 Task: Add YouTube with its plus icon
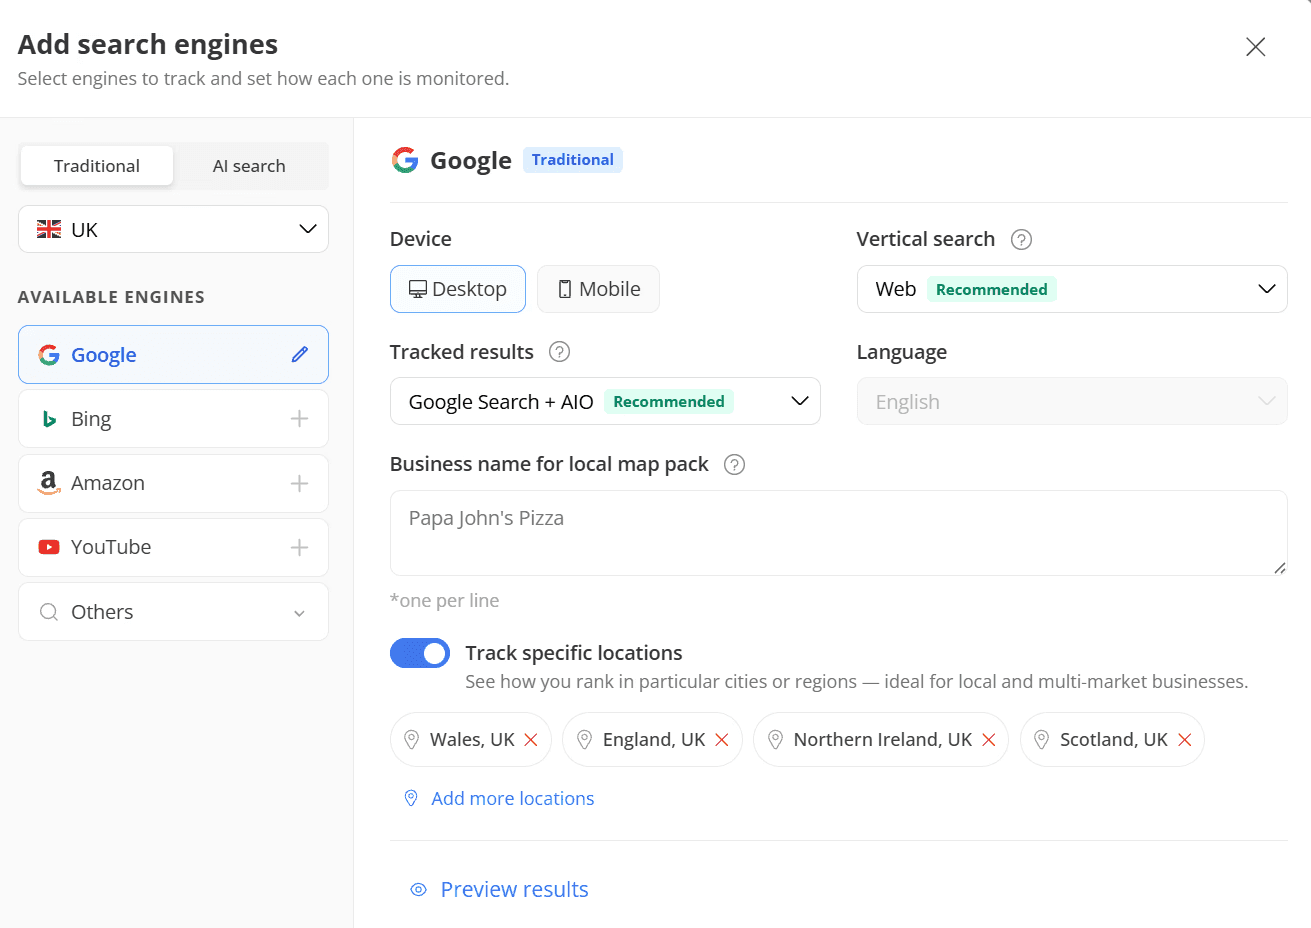[299, 547]
